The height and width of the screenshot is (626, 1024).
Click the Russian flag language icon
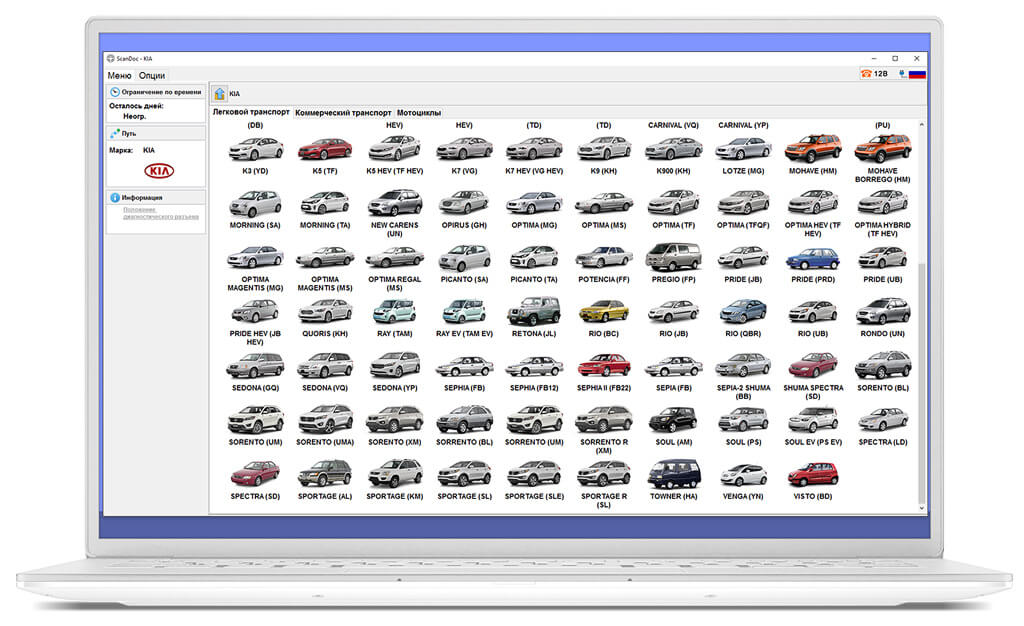[917, 74]
